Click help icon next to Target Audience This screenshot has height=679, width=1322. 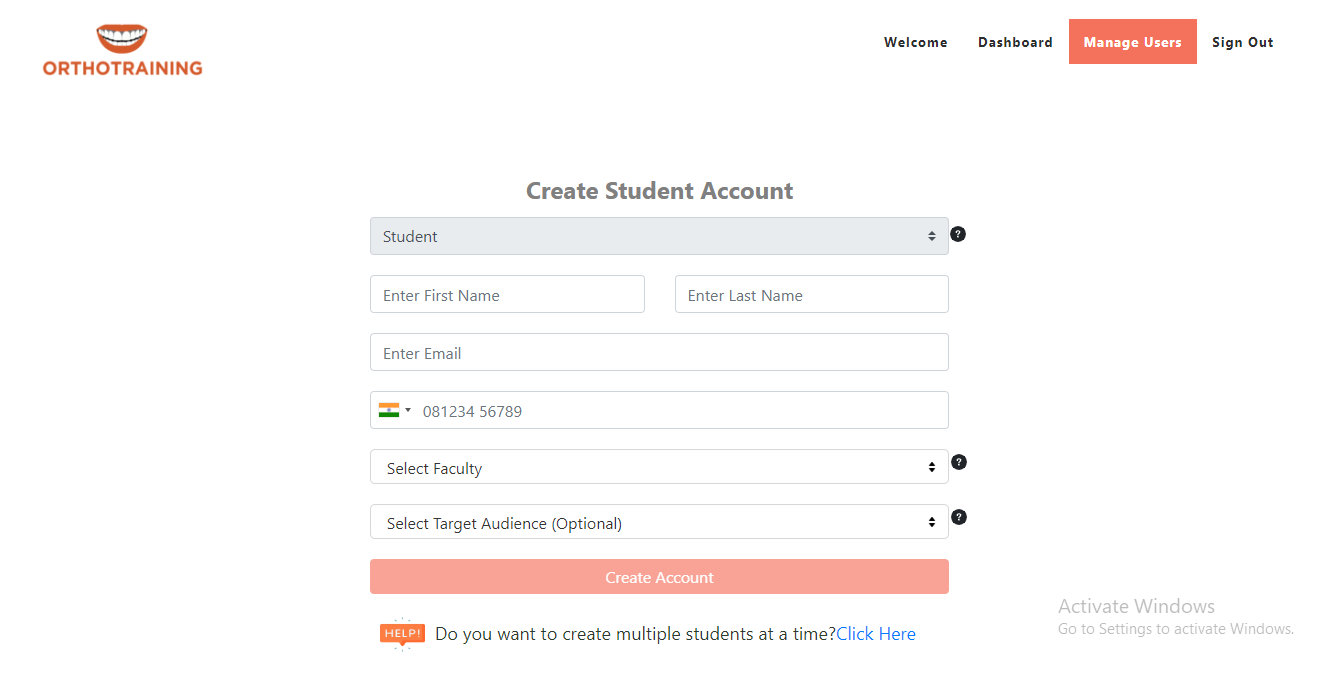tap(959, 517)
